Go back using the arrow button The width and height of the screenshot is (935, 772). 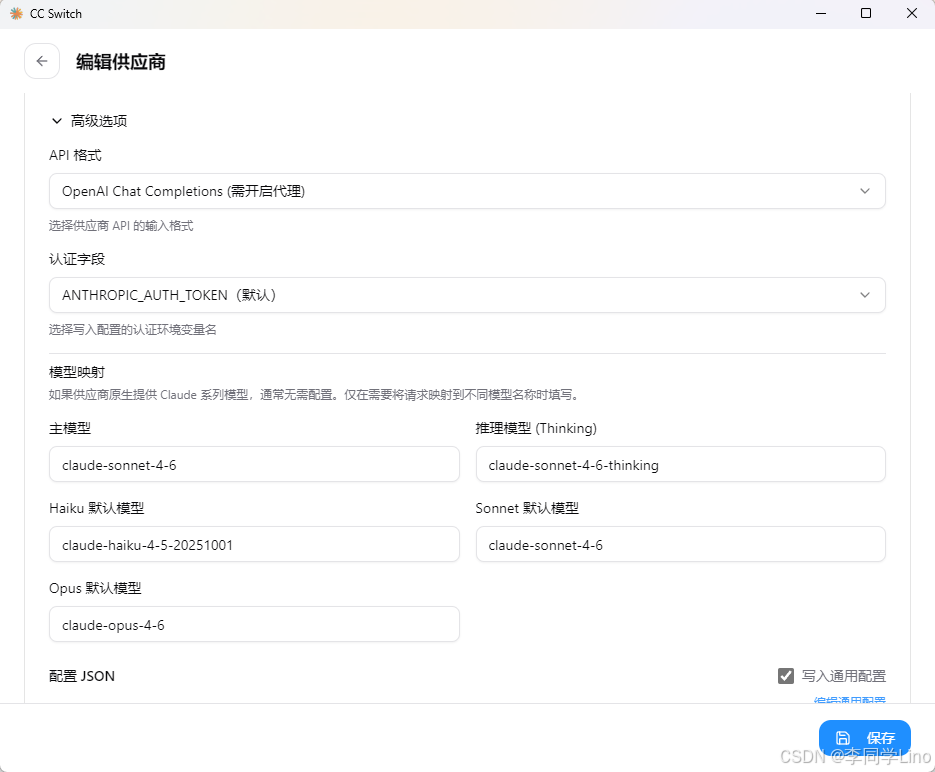point(42,61)
